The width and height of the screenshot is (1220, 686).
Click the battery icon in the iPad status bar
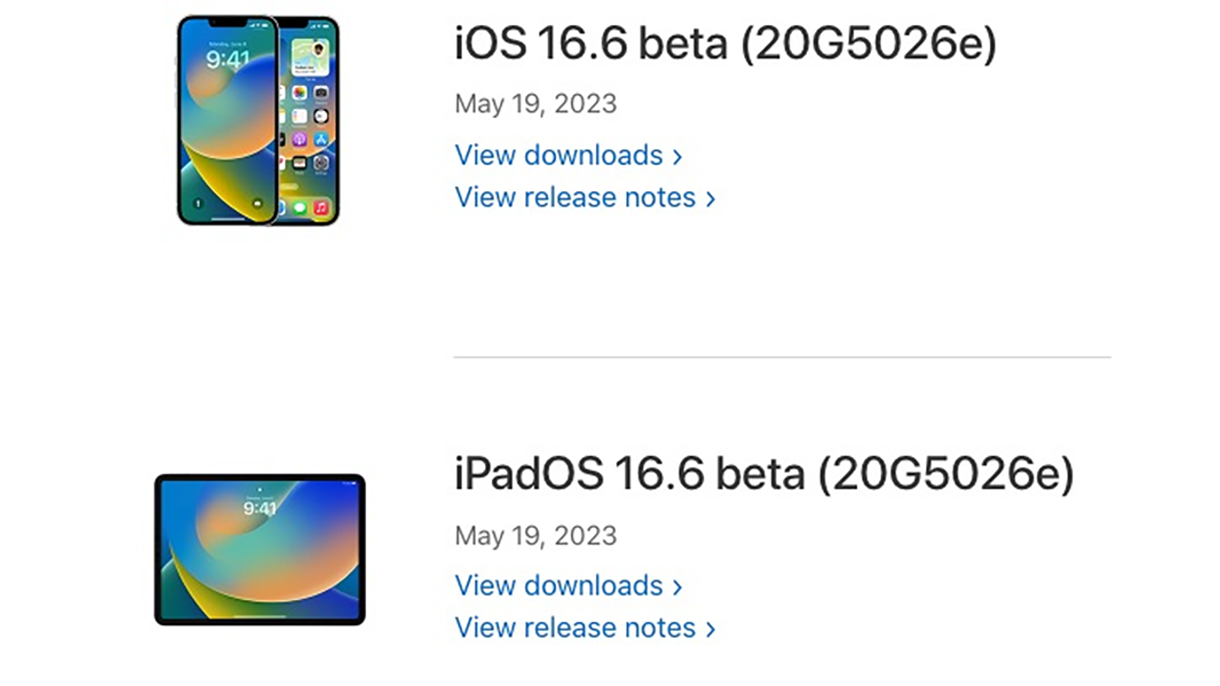[x=354, y=483]
